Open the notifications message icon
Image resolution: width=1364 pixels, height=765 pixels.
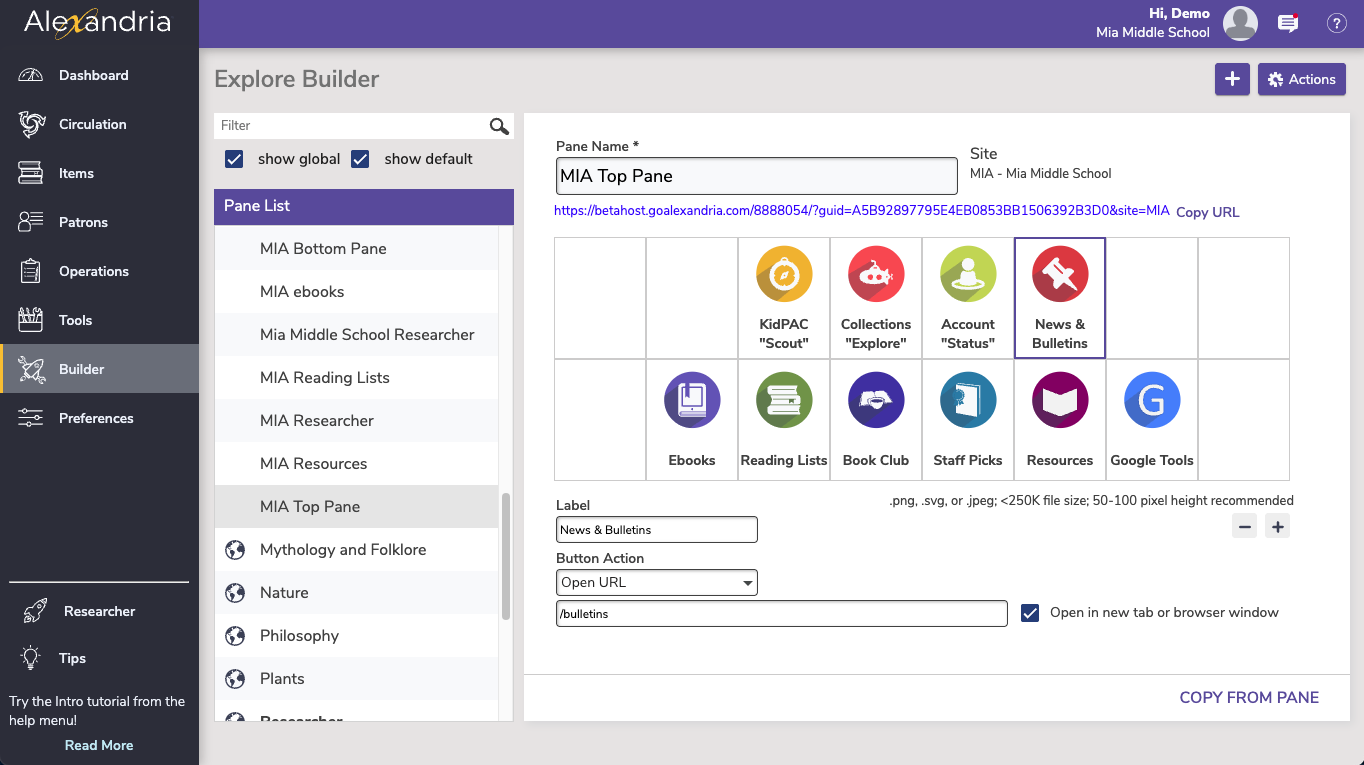(x=1288, y=23)
